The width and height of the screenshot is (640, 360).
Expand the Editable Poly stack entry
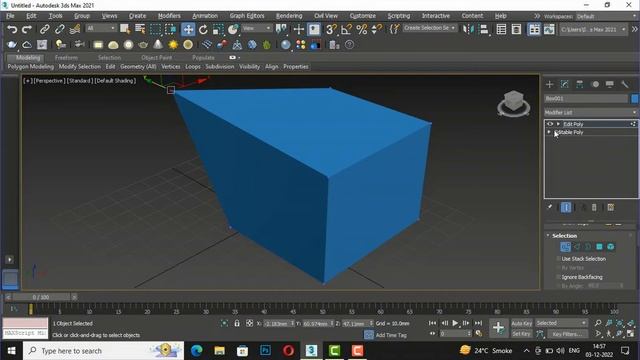point(549,132)
